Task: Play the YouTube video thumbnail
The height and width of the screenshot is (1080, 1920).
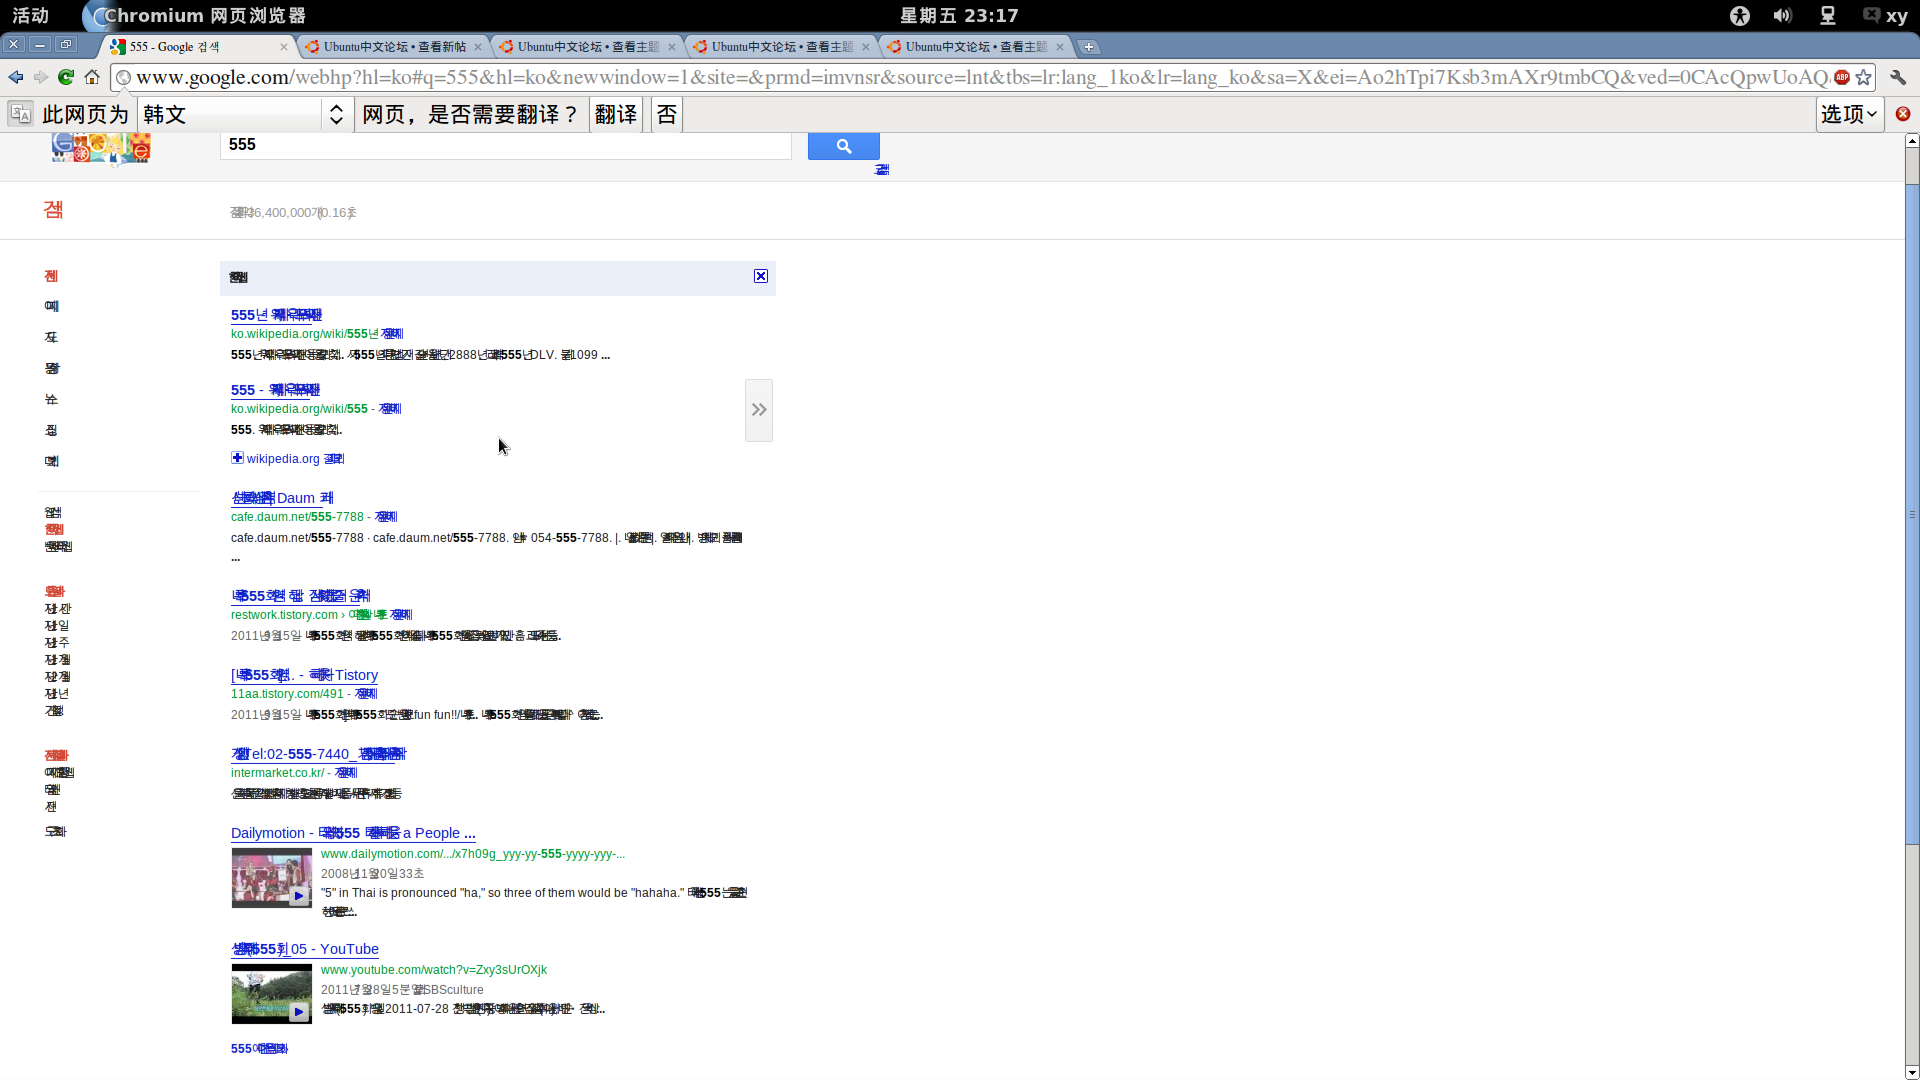Action: [x=271, y=994]
